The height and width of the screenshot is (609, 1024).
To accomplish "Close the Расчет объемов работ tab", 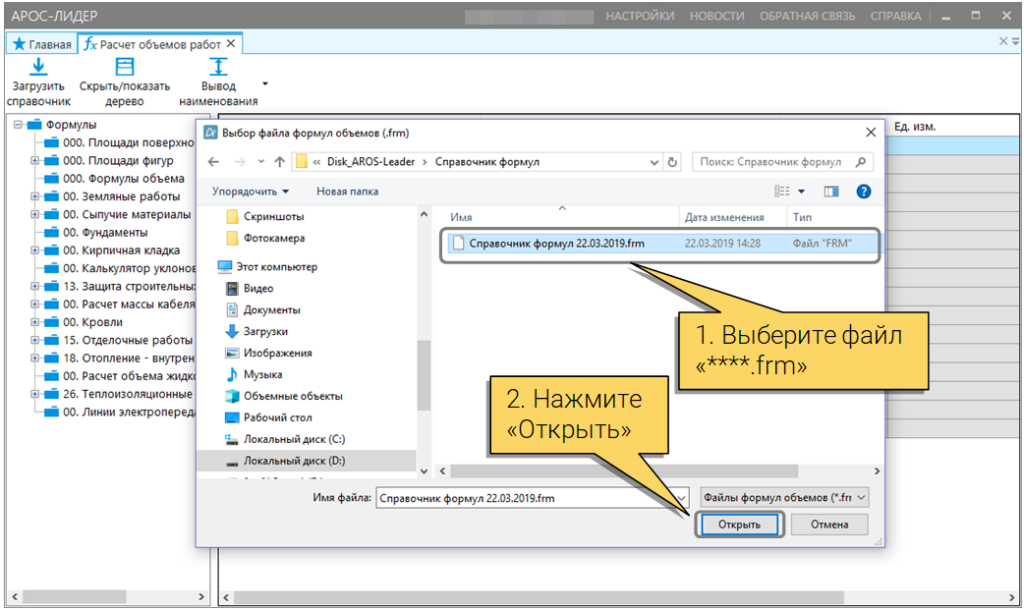I will pyautogui.click(x=231, y=44).
